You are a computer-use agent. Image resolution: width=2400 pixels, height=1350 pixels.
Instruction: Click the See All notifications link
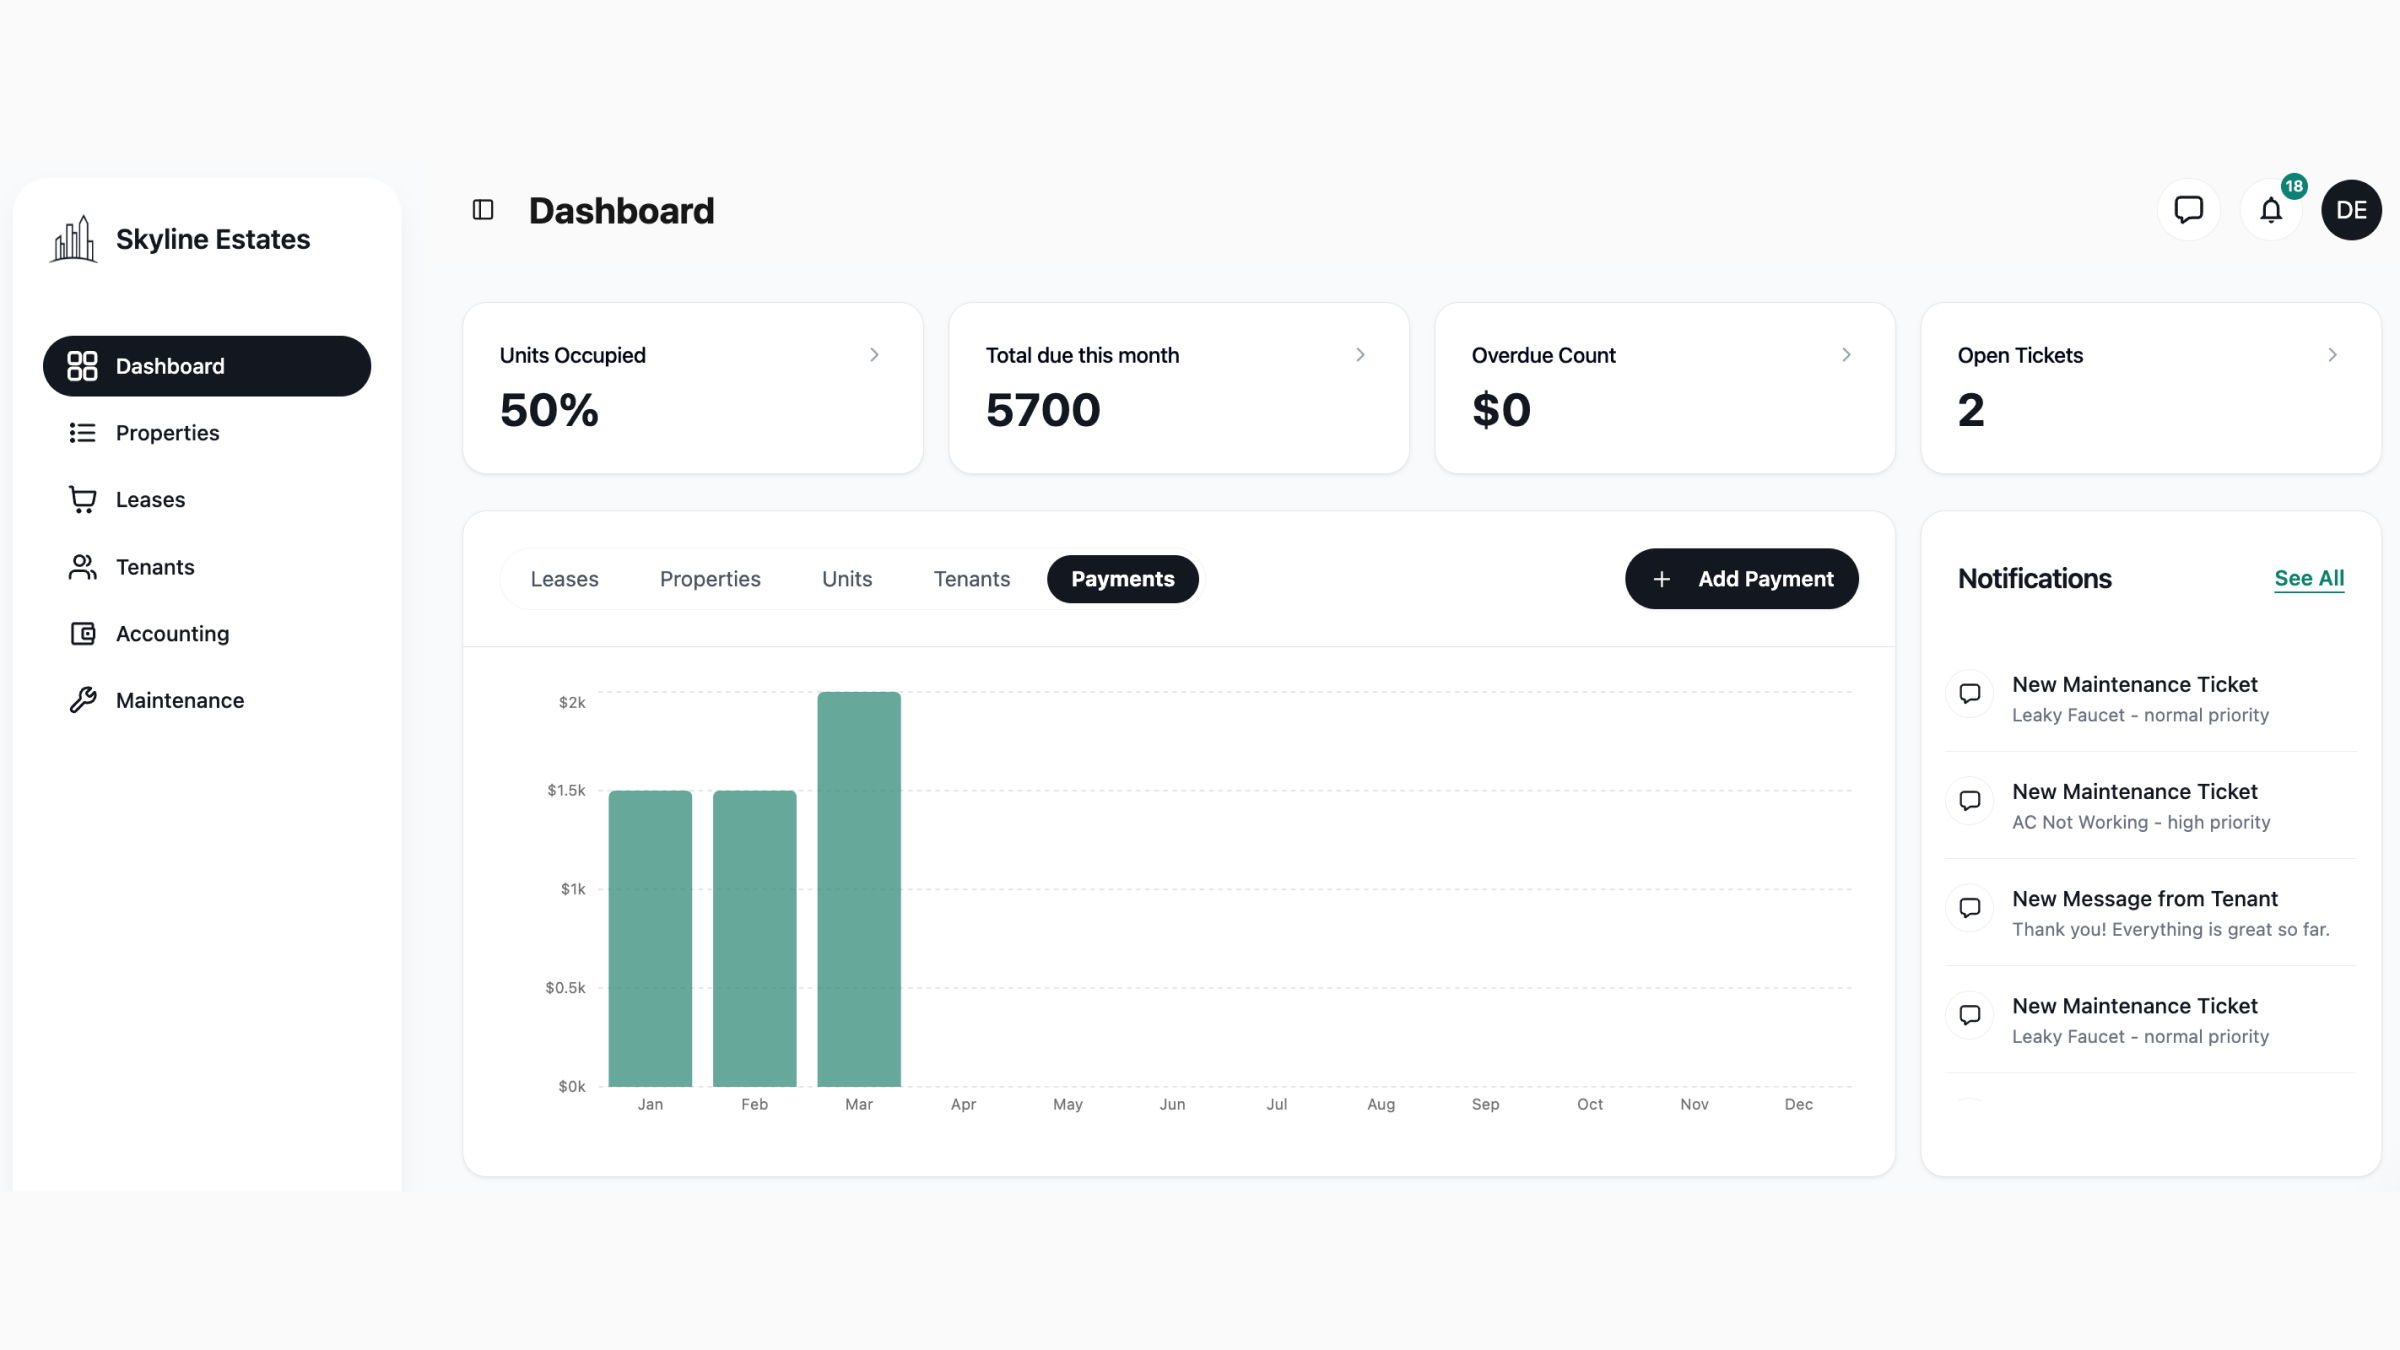coord(2308,578)
